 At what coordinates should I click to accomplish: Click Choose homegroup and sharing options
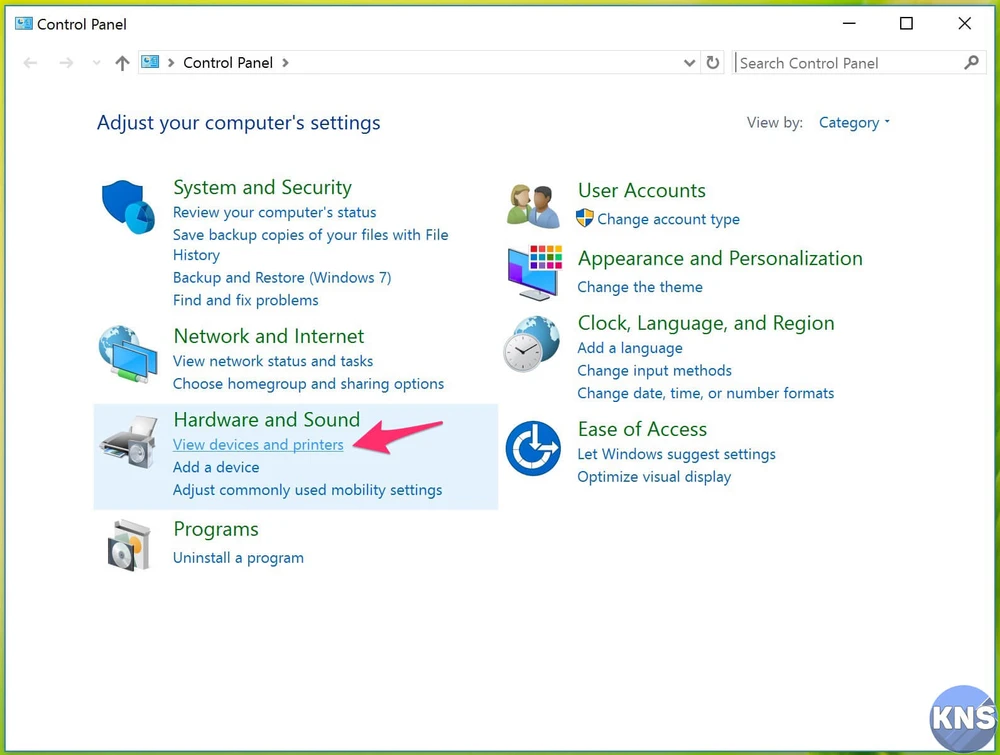(x=308, y=384)
